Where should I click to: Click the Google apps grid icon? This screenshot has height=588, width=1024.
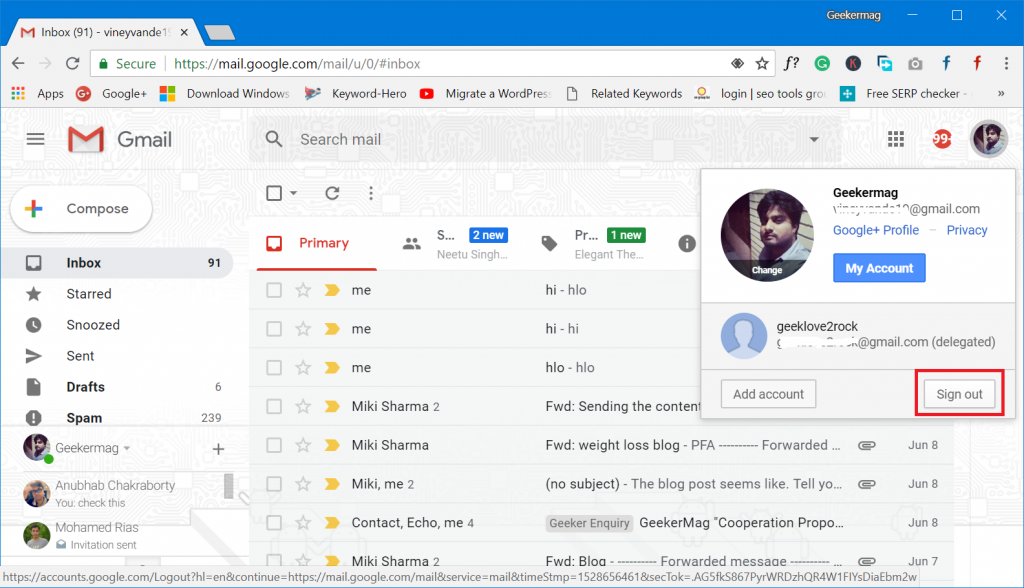click(x=895, y=139)
